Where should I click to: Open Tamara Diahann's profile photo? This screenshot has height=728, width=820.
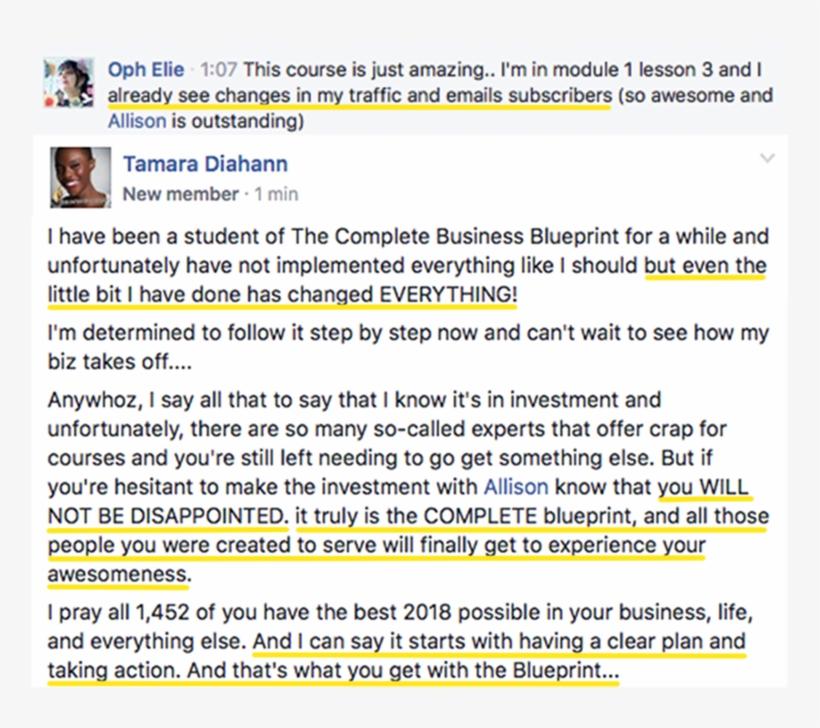coord(81,177)
